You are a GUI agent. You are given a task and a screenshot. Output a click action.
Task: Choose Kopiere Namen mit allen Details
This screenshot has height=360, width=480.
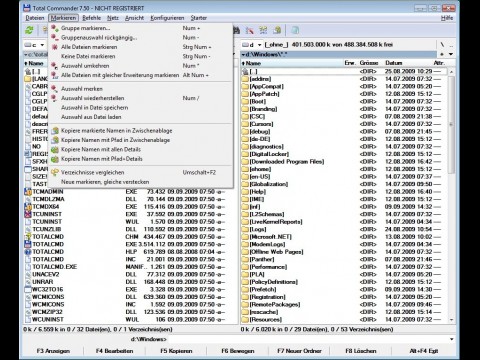coord(140,149)
